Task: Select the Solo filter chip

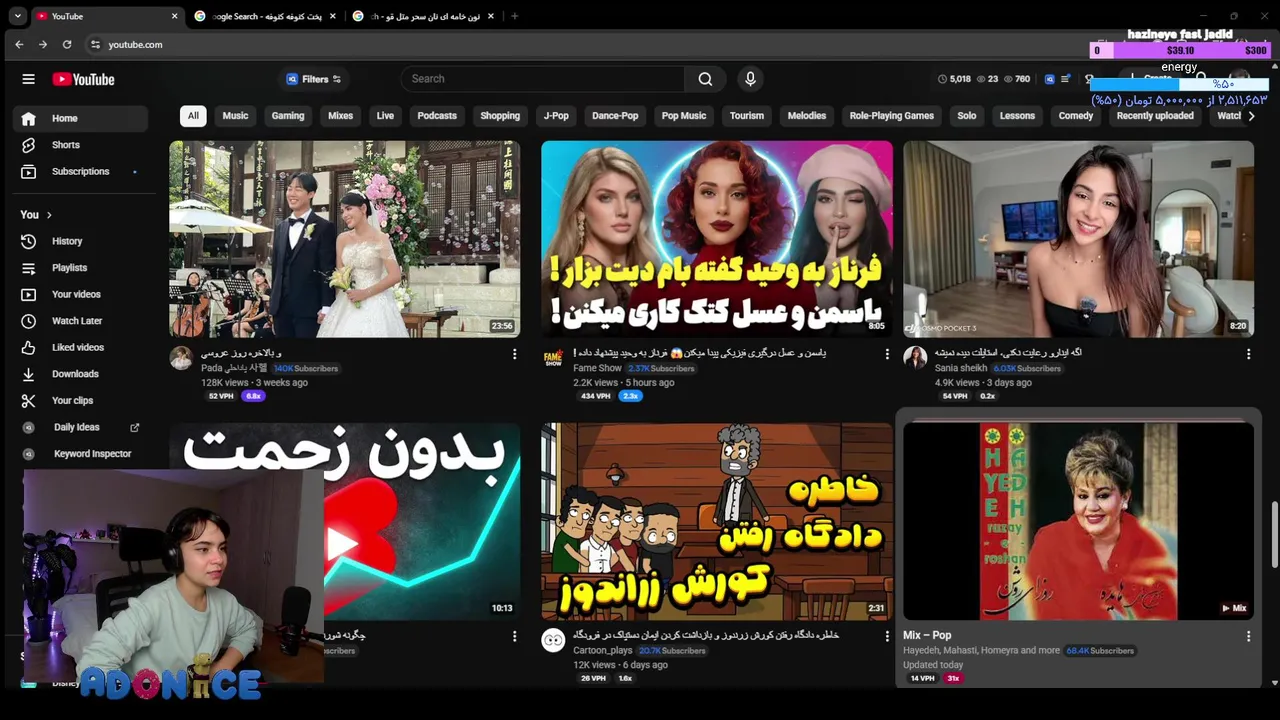Action: (x=967, y=116)
